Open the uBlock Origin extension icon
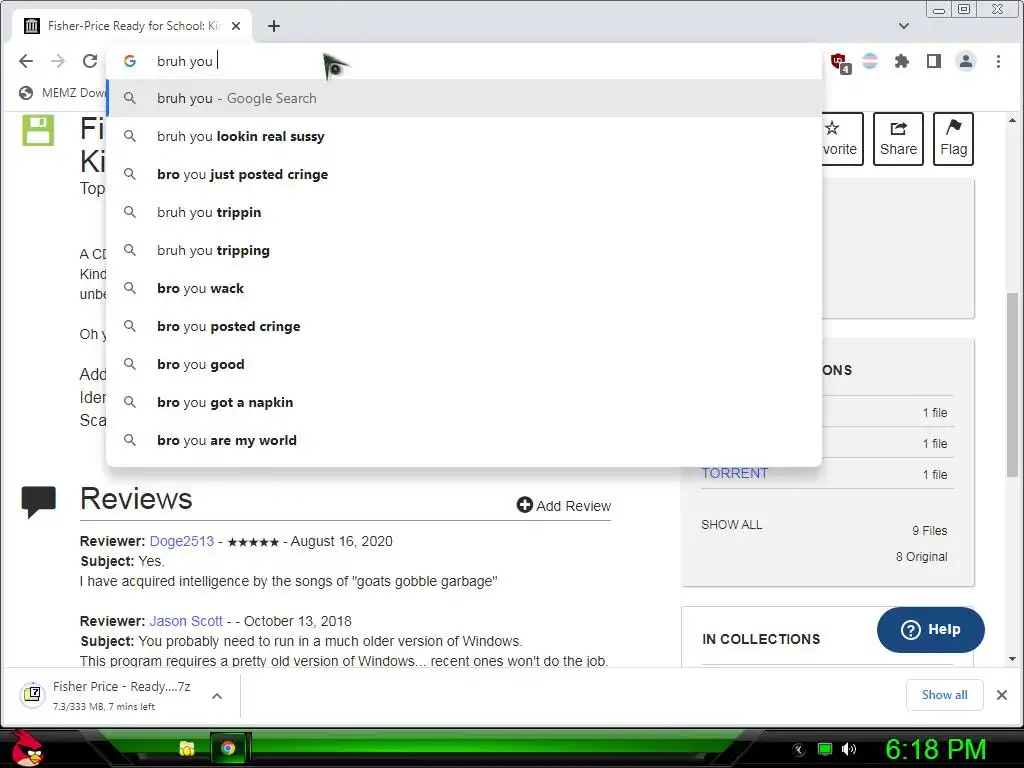This screenshot has width=1024, height=768. click(x=840, y=62)
